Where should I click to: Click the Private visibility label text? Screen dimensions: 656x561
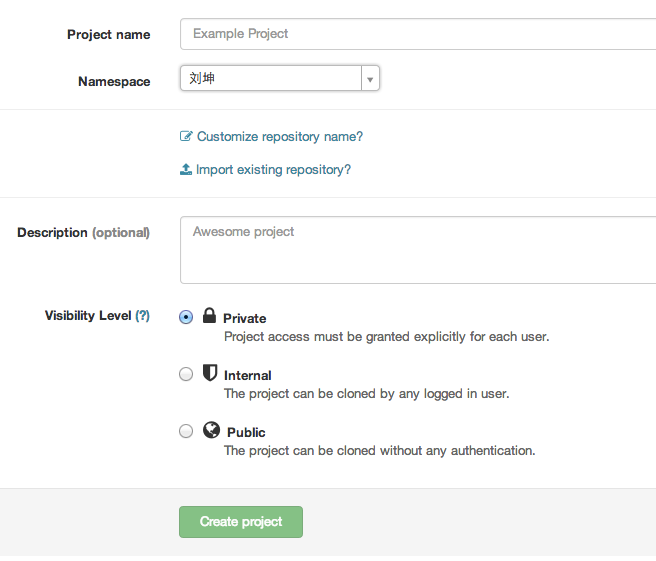point(245,319)
